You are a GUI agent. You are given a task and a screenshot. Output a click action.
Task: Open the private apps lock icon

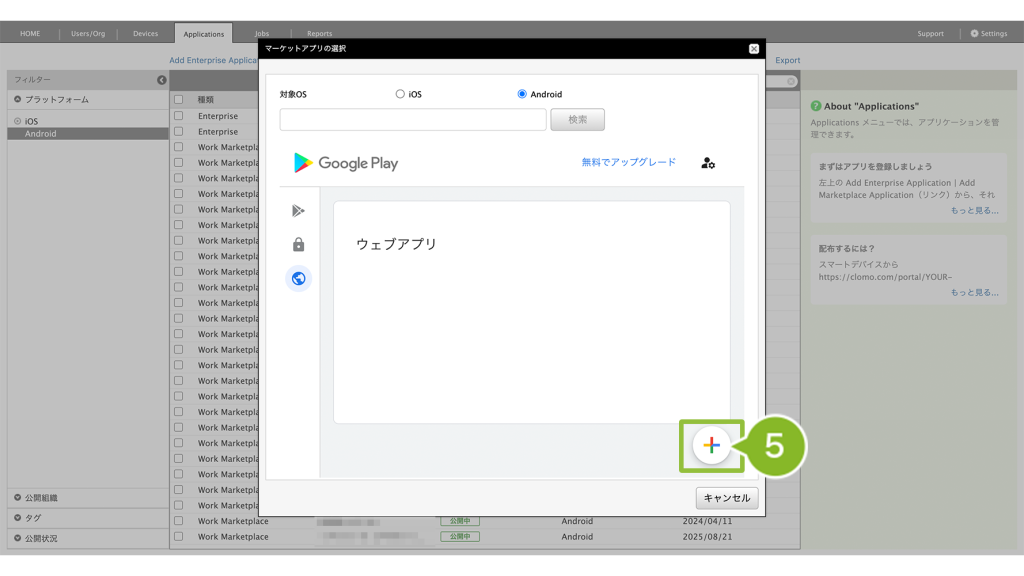coord(298,245)
